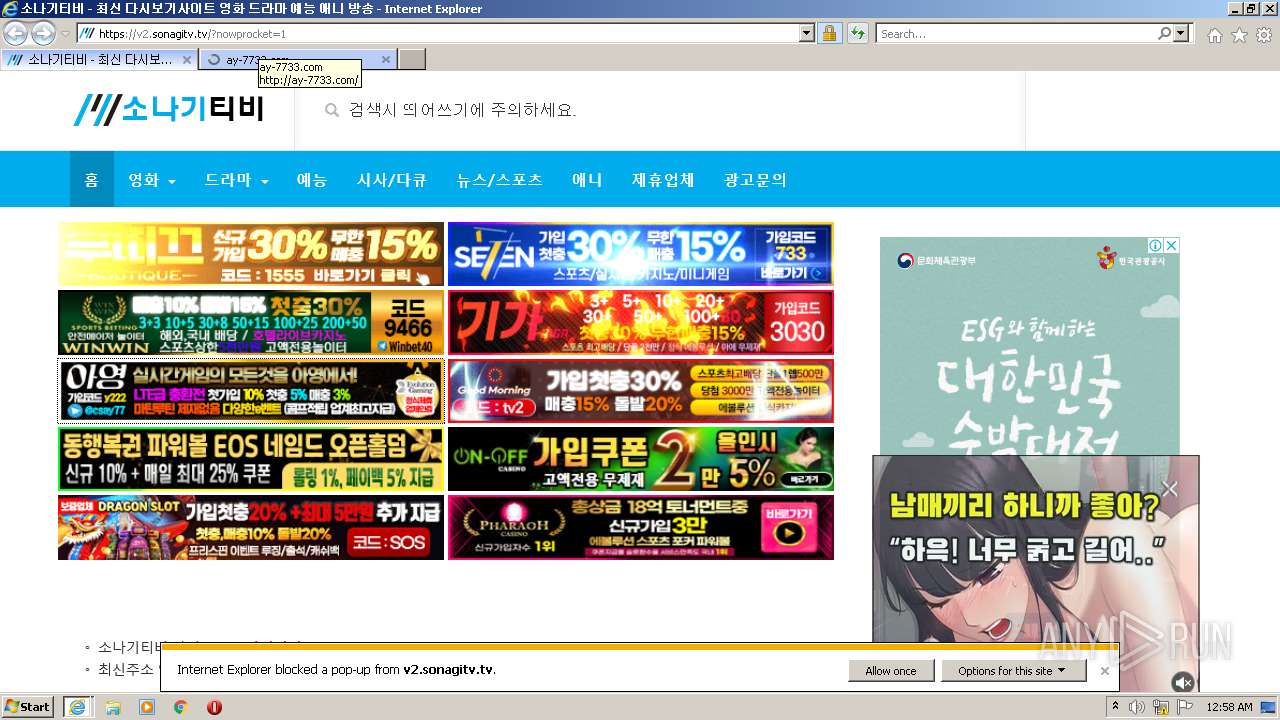The height and width of the screenshot is (720, 1280).
Task: Open Options for this site dropdown
Action: pyautogui.click(x=1013, y=671)
